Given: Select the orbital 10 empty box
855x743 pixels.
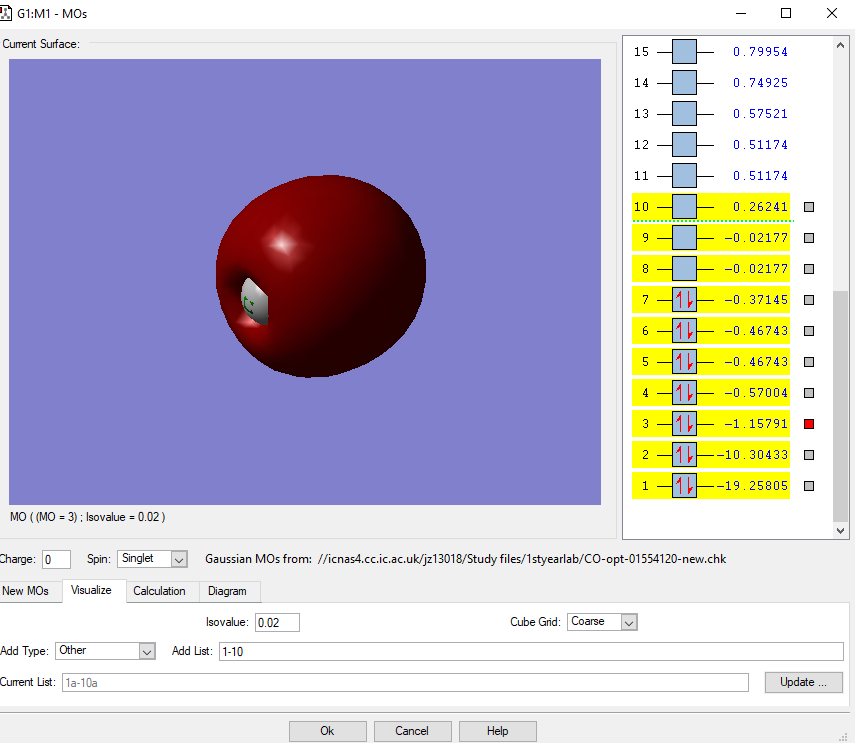Looking at the screenshot, I should tap(684, 207).
